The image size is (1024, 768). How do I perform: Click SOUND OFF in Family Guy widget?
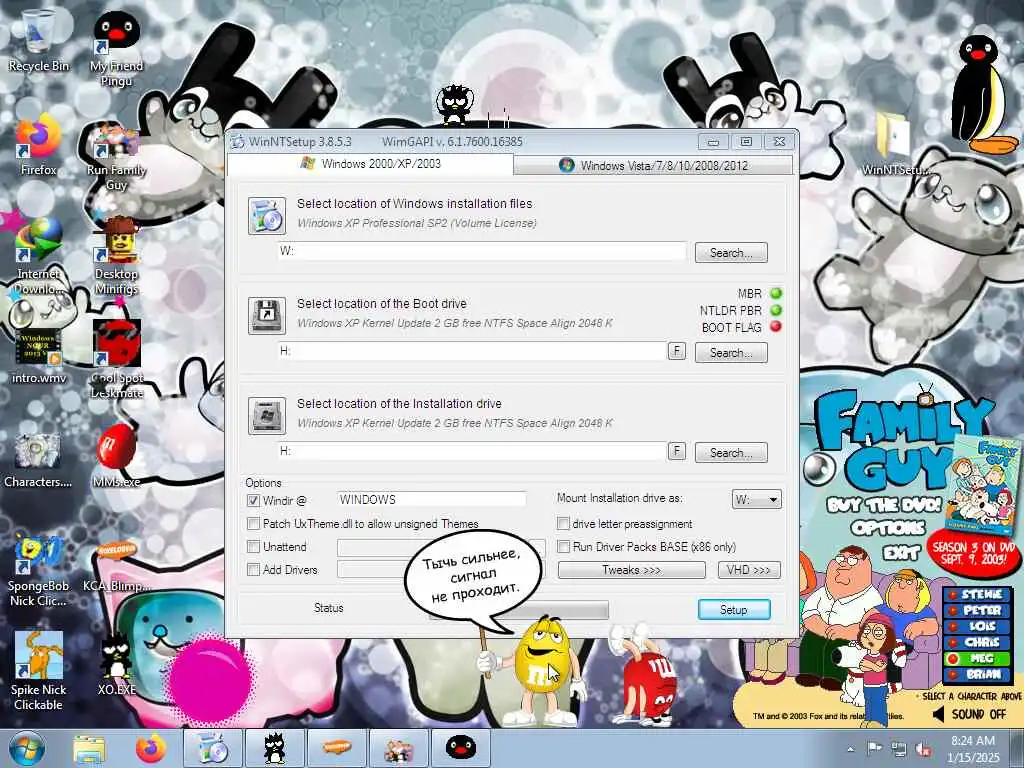pos(969,714)
